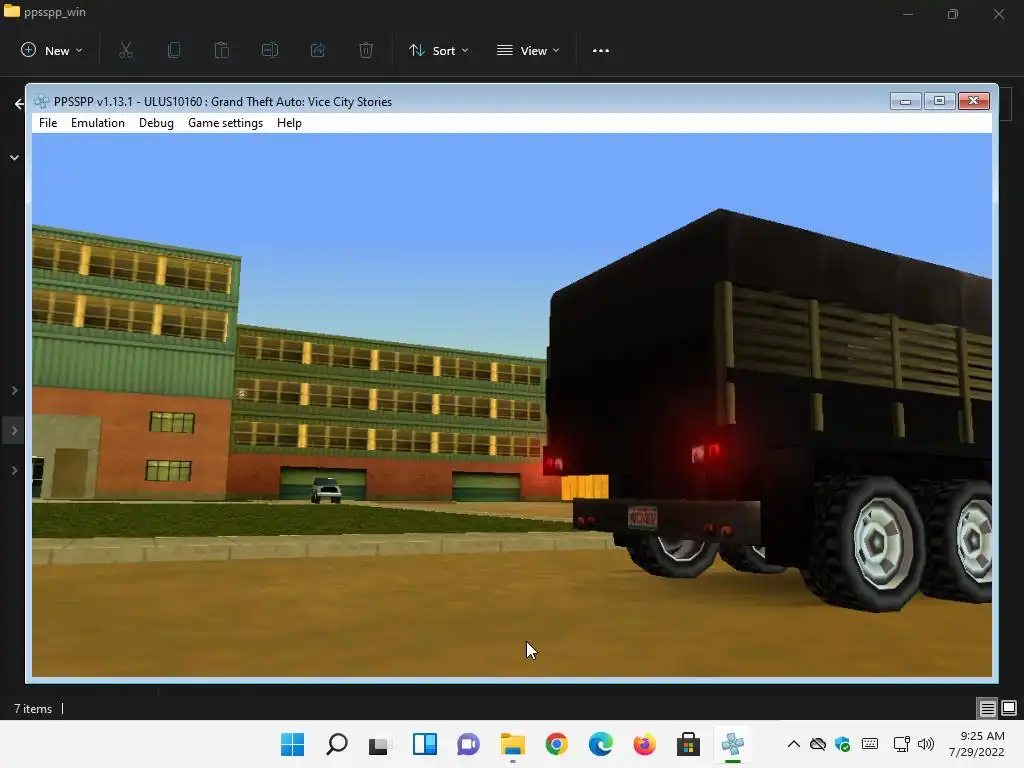Launch Microsoft Edge from taskbar
This screenshot has width=1024, height=768.
click(600, 744)
